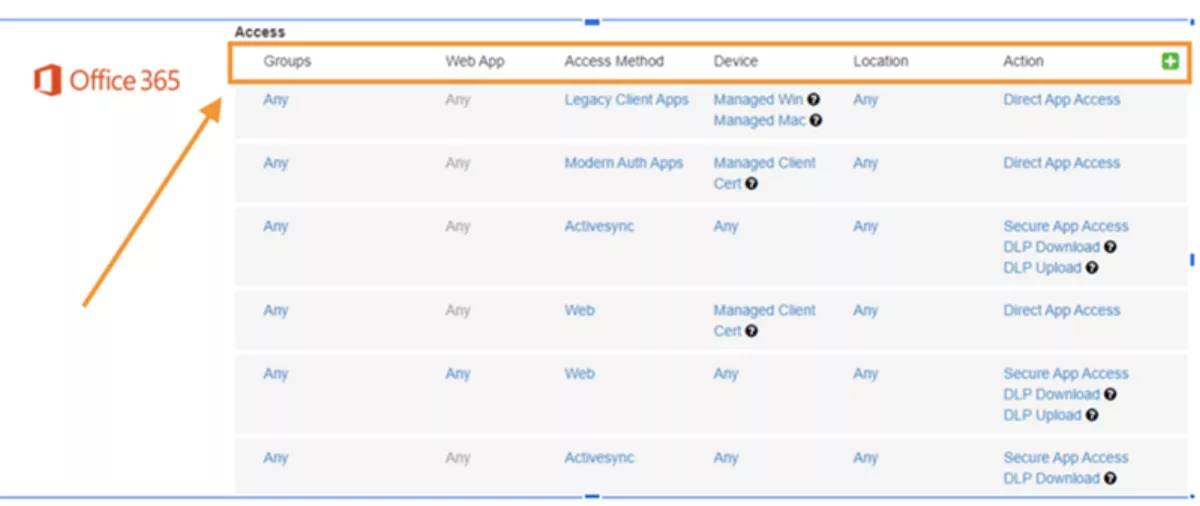Click the Action column header
Image resolution: width=1200 pixels, height=506 pixels.
1023,61
